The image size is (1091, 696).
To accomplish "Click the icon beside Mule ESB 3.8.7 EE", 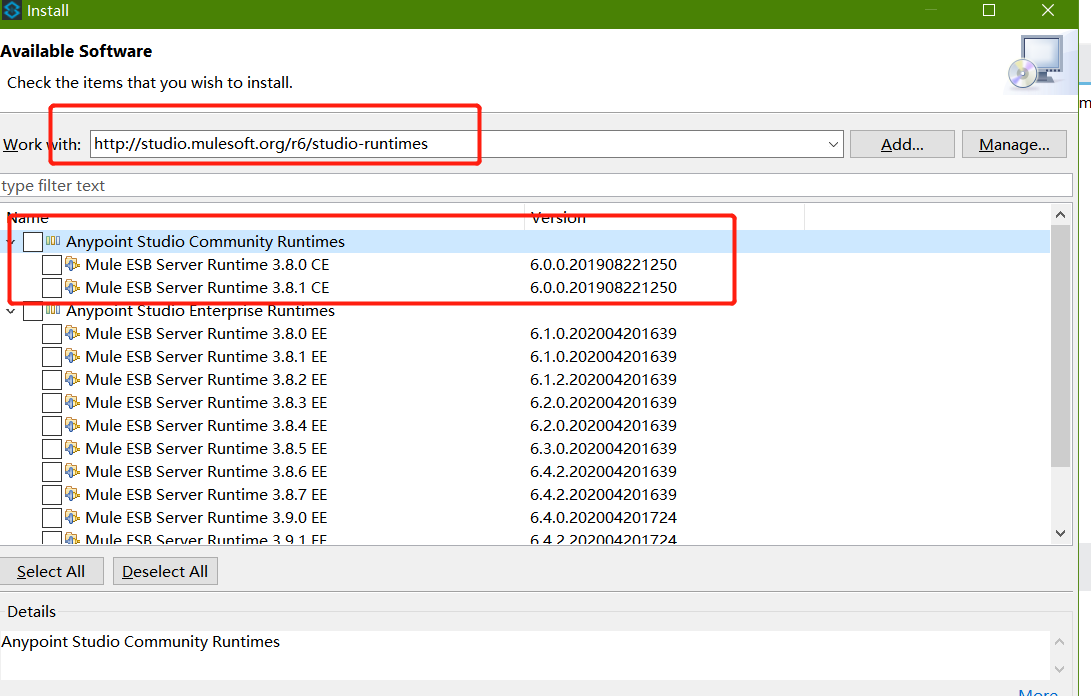I will pyautogui.click(x=72, y=493).
